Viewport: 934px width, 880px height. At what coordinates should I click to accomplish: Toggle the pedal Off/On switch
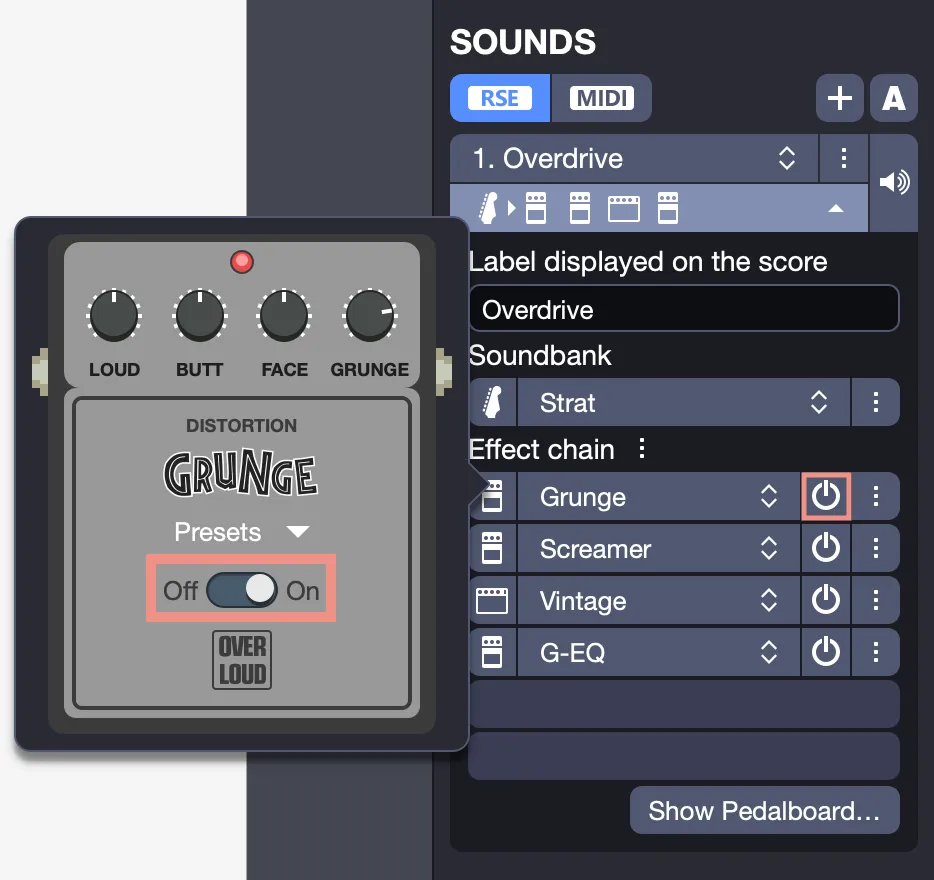click(x=242, y=590)
